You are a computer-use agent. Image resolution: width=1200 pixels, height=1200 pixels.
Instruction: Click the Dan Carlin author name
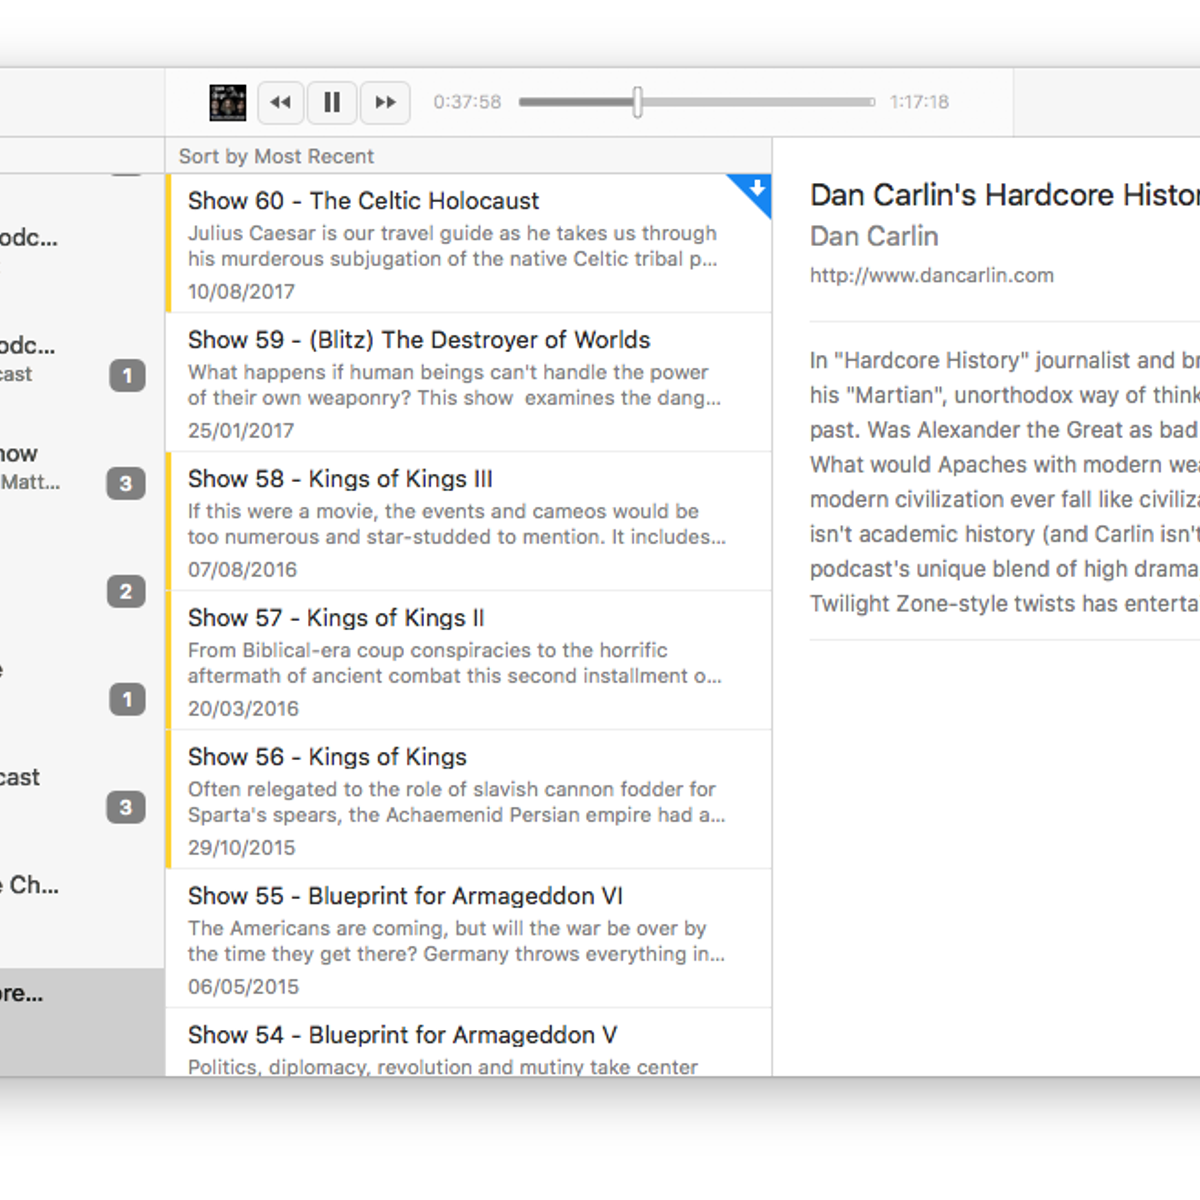pyautogui.click(x=874, y=236)
